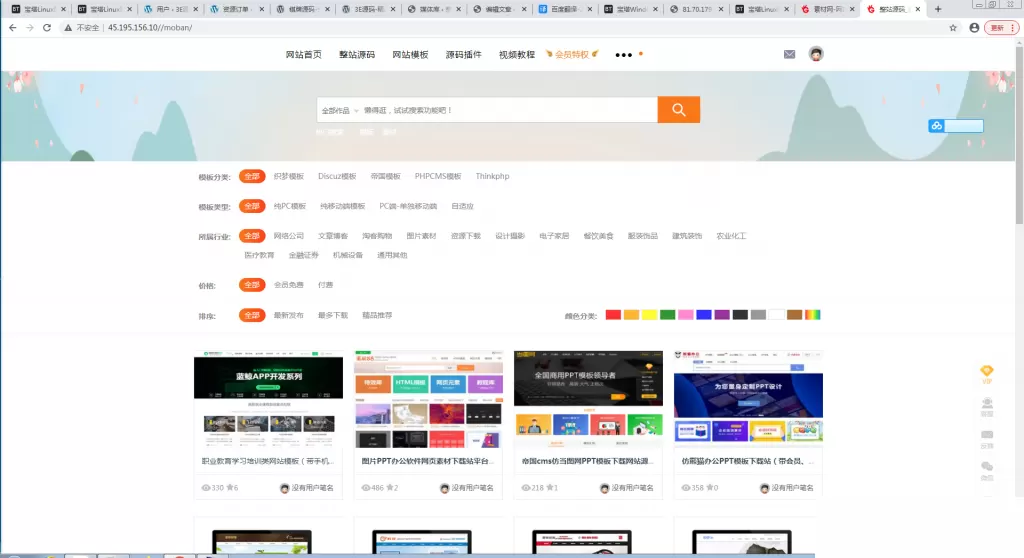Click the red 更新 update button in Chrome

(x=1001, y=27)
